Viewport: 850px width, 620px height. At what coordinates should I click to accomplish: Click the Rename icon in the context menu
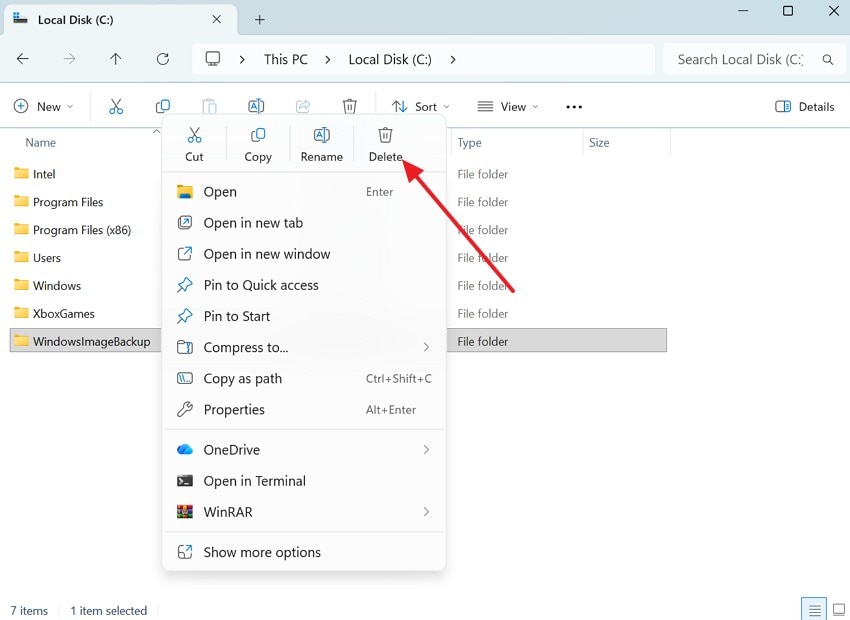click(x=321, y=135)
